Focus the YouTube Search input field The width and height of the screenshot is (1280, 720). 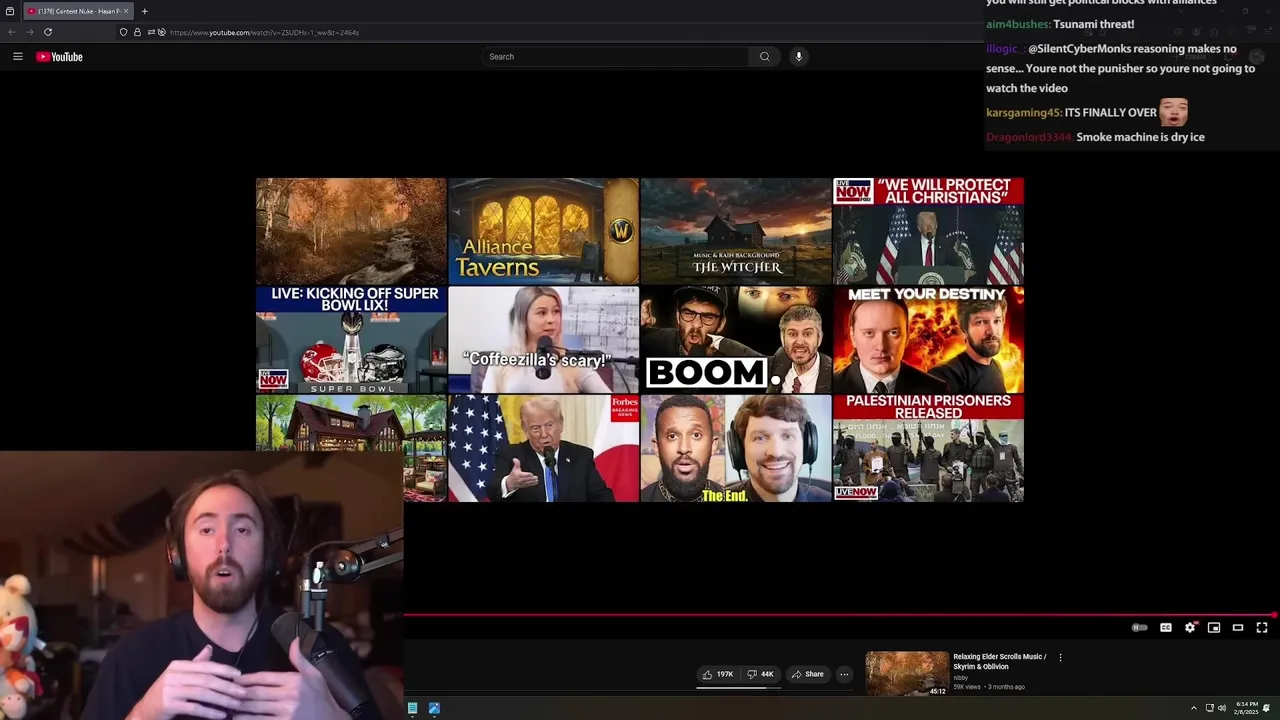pyautogui.click(x=615, y=57)
